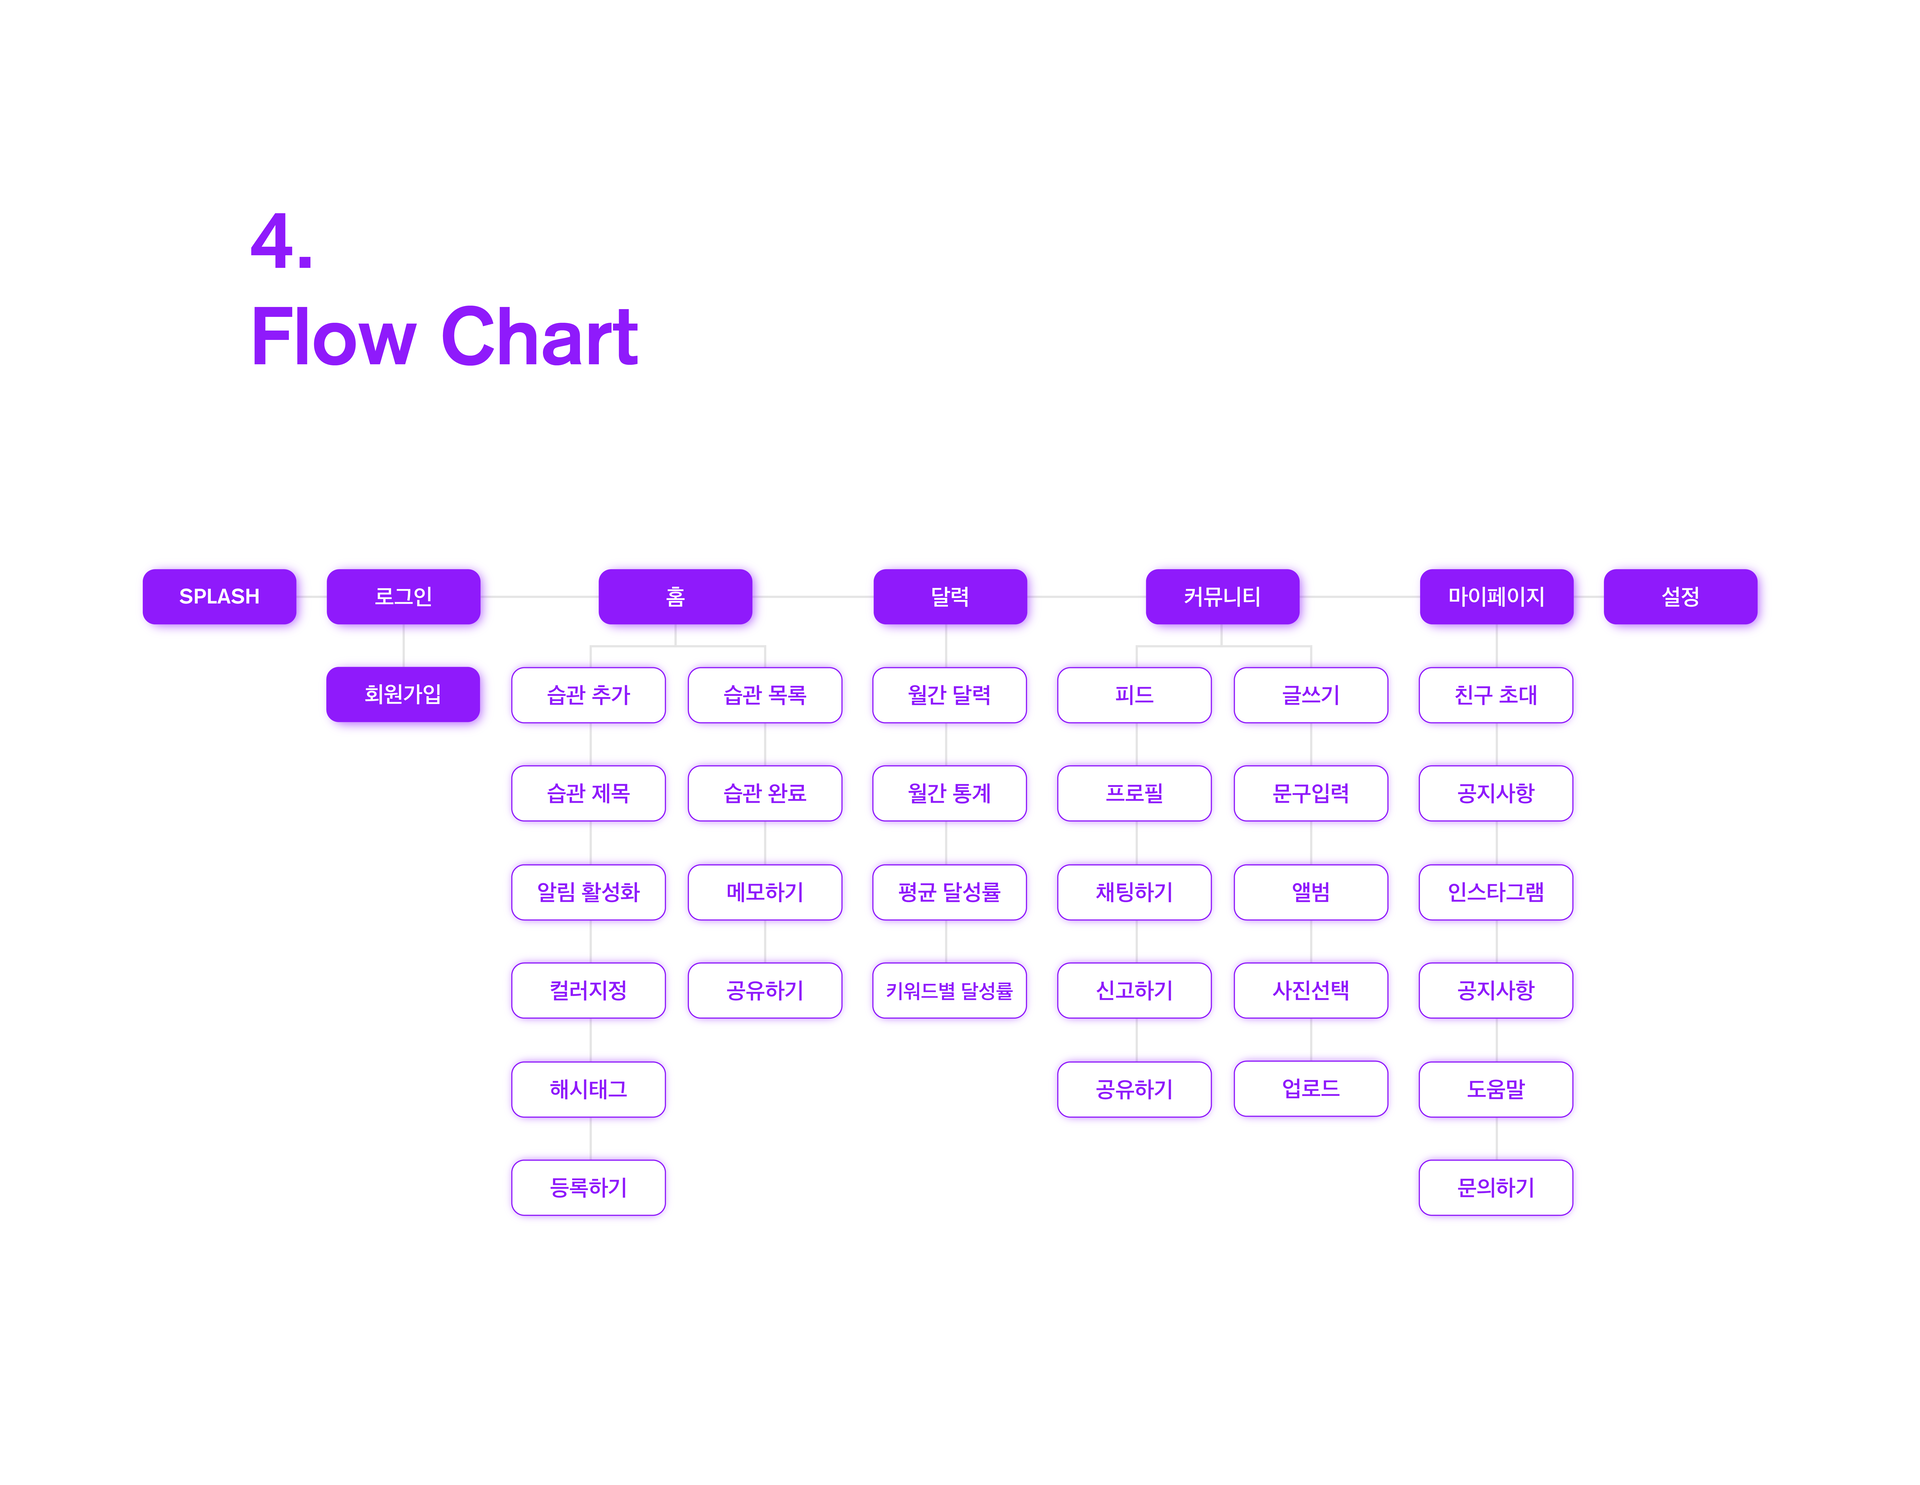Image resolution: width=1920 pixels, height=1485 pixels.
Task: Select the 로그인 node
Action: point(403,596)
